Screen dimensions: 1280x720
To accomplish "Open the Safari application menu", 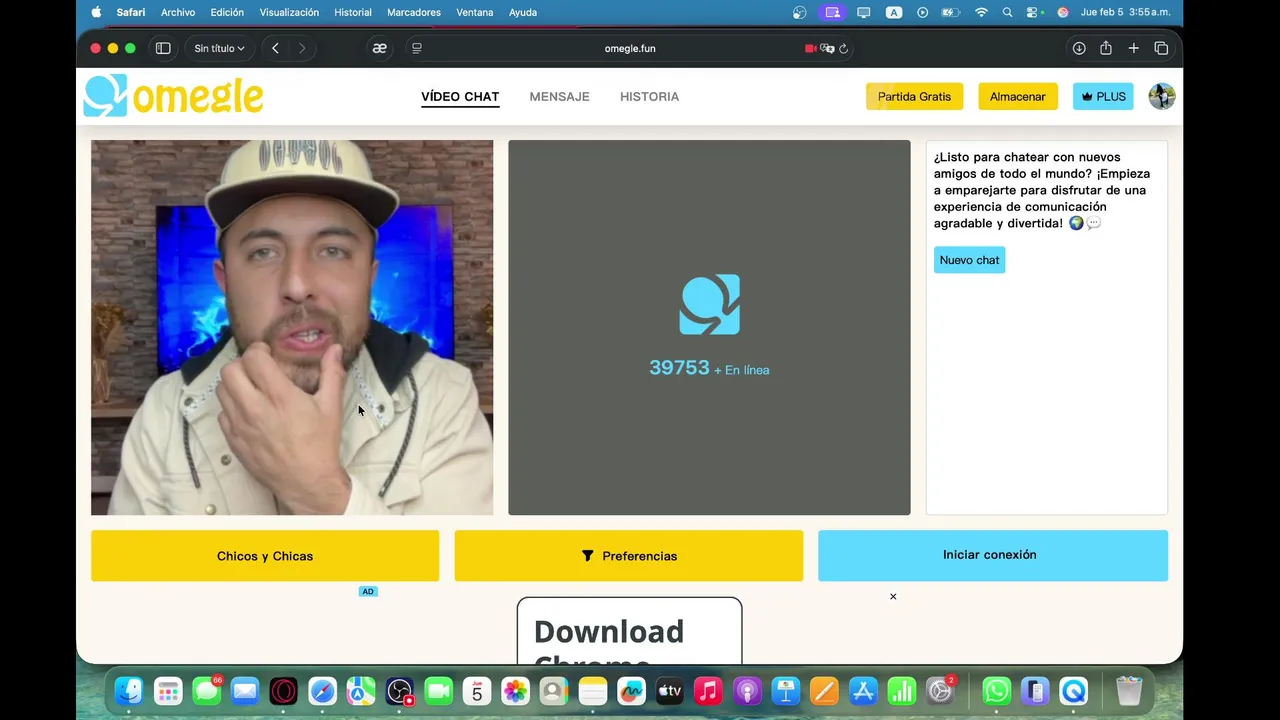I will [x=131, y=12].
